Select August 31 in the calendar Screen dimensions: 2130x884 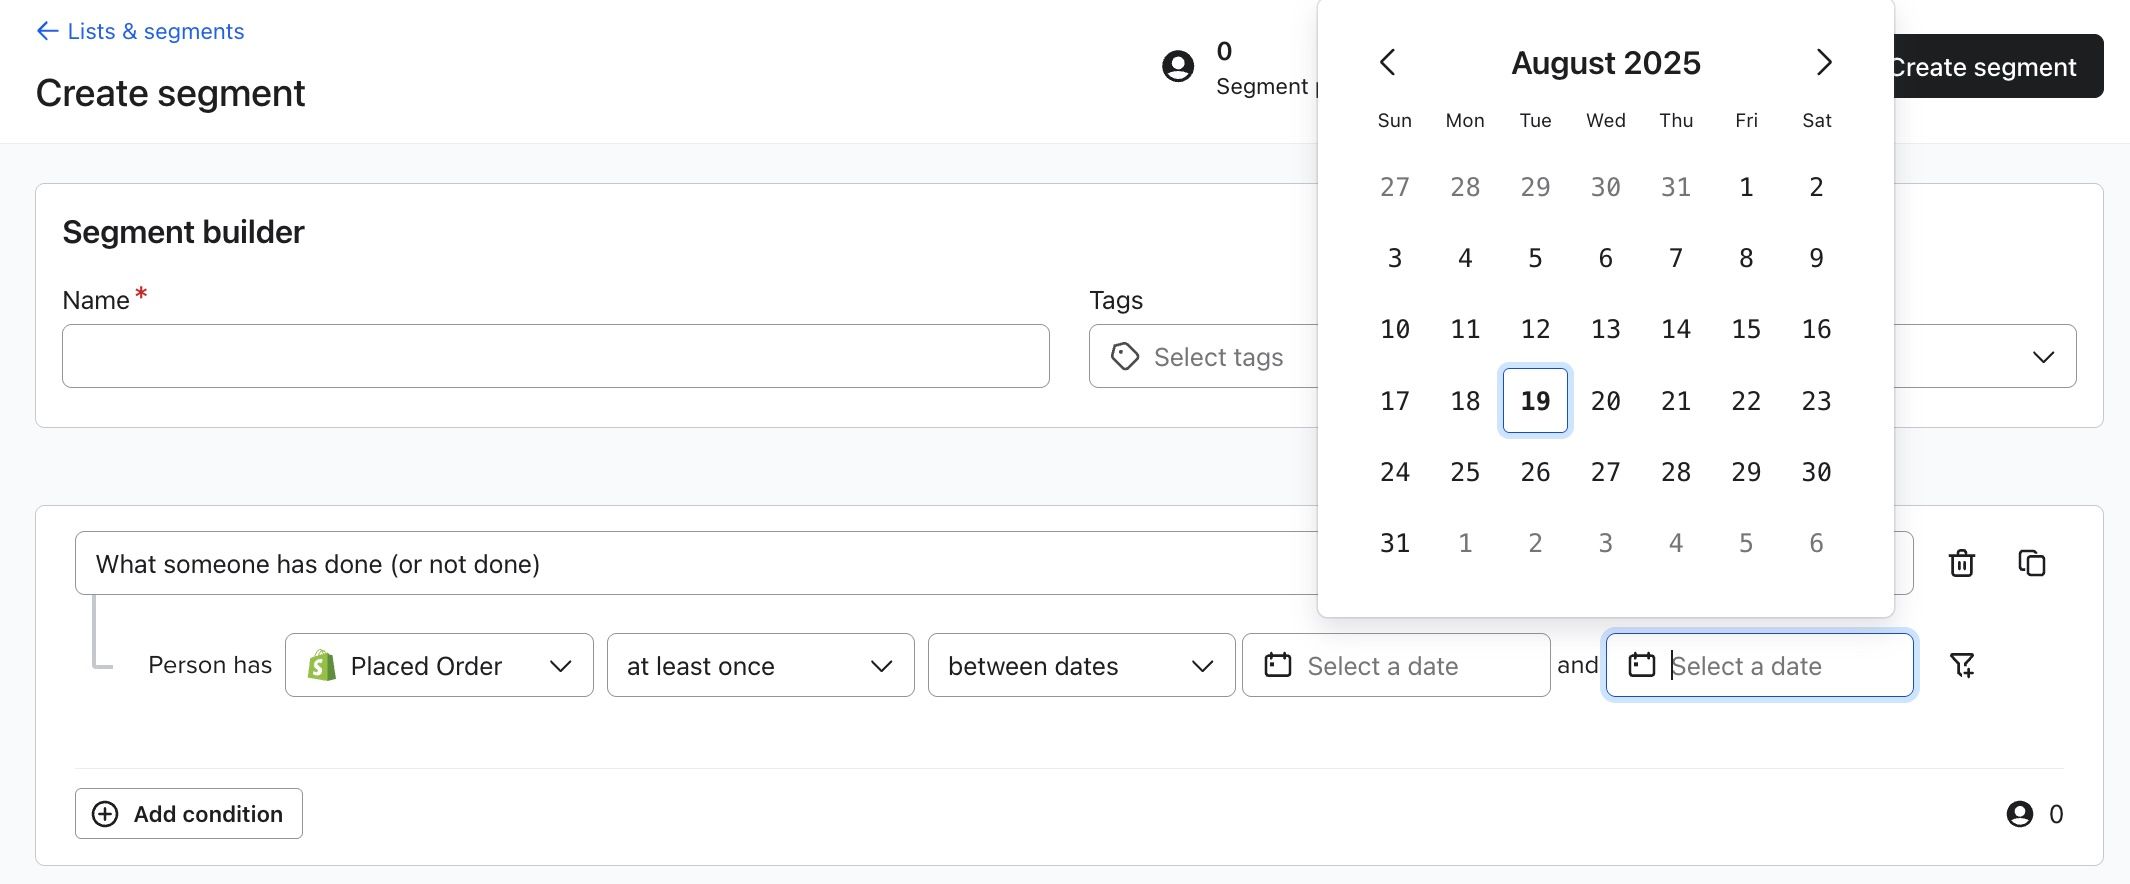click(x=1395, y=543)
